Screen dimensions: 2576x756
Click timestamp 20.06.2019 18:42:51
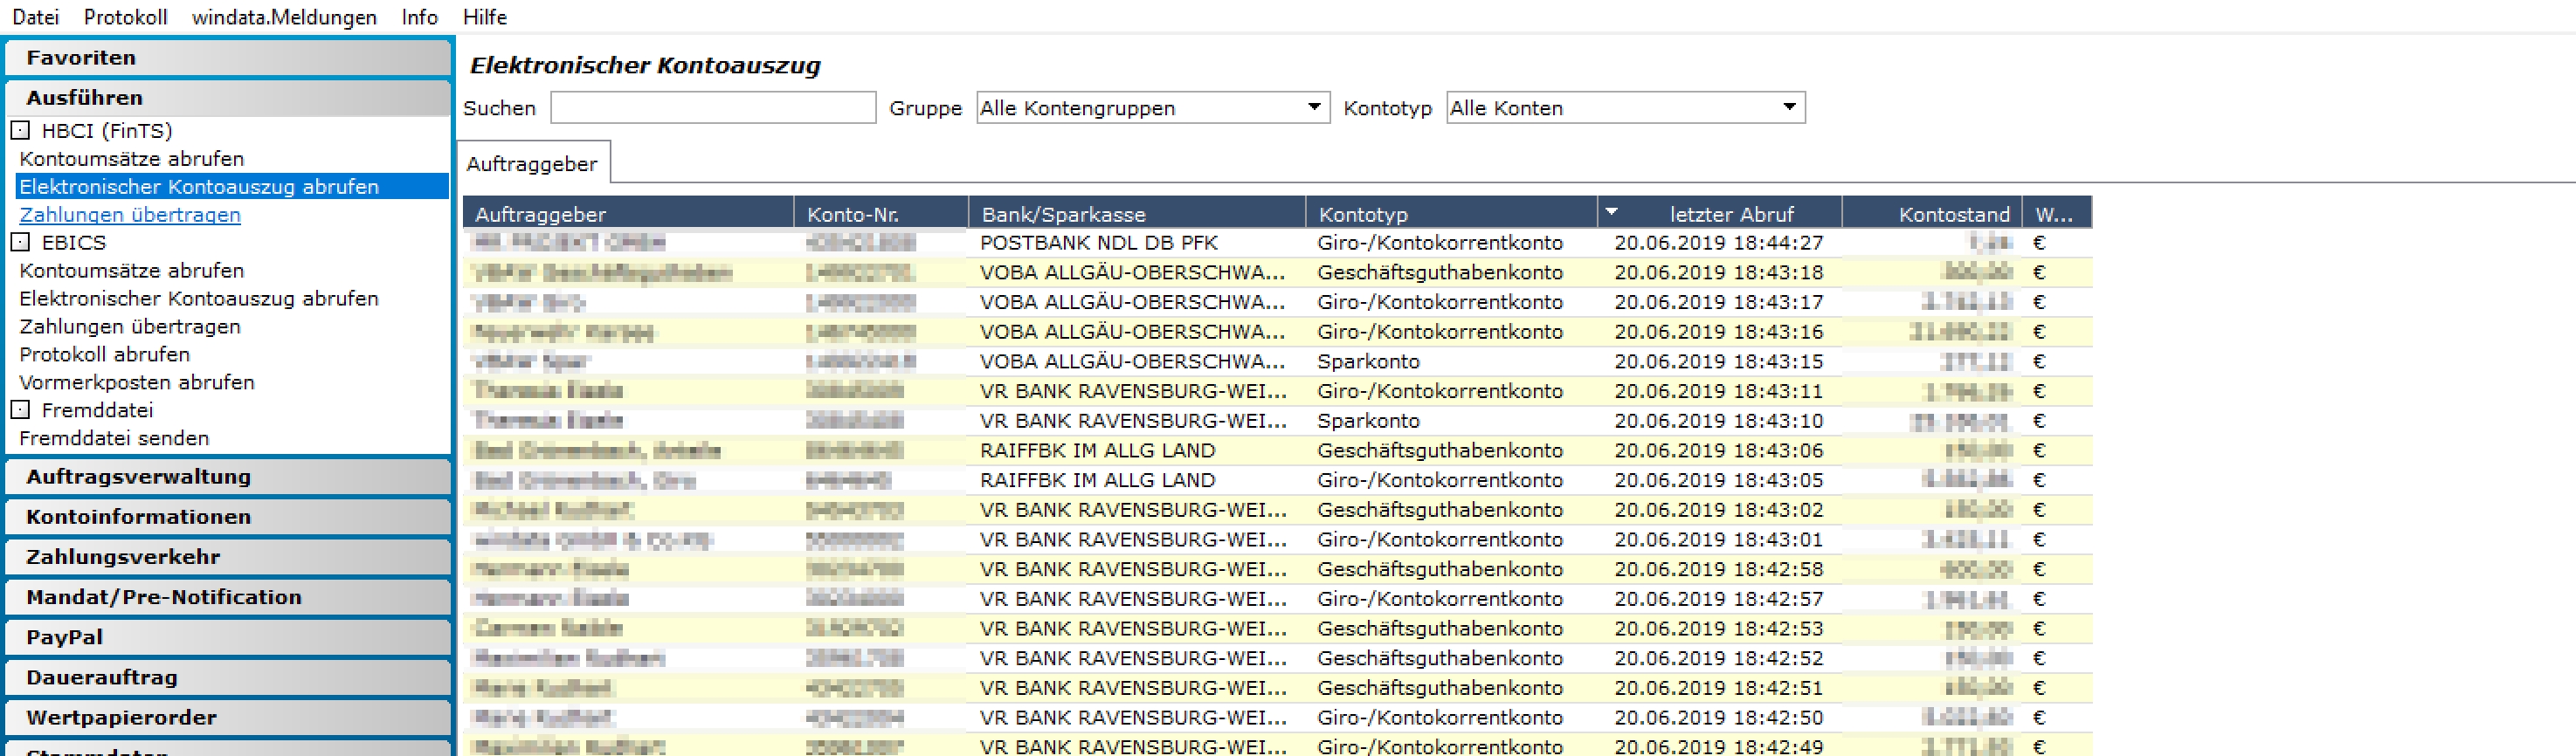tap(1718, 688)
